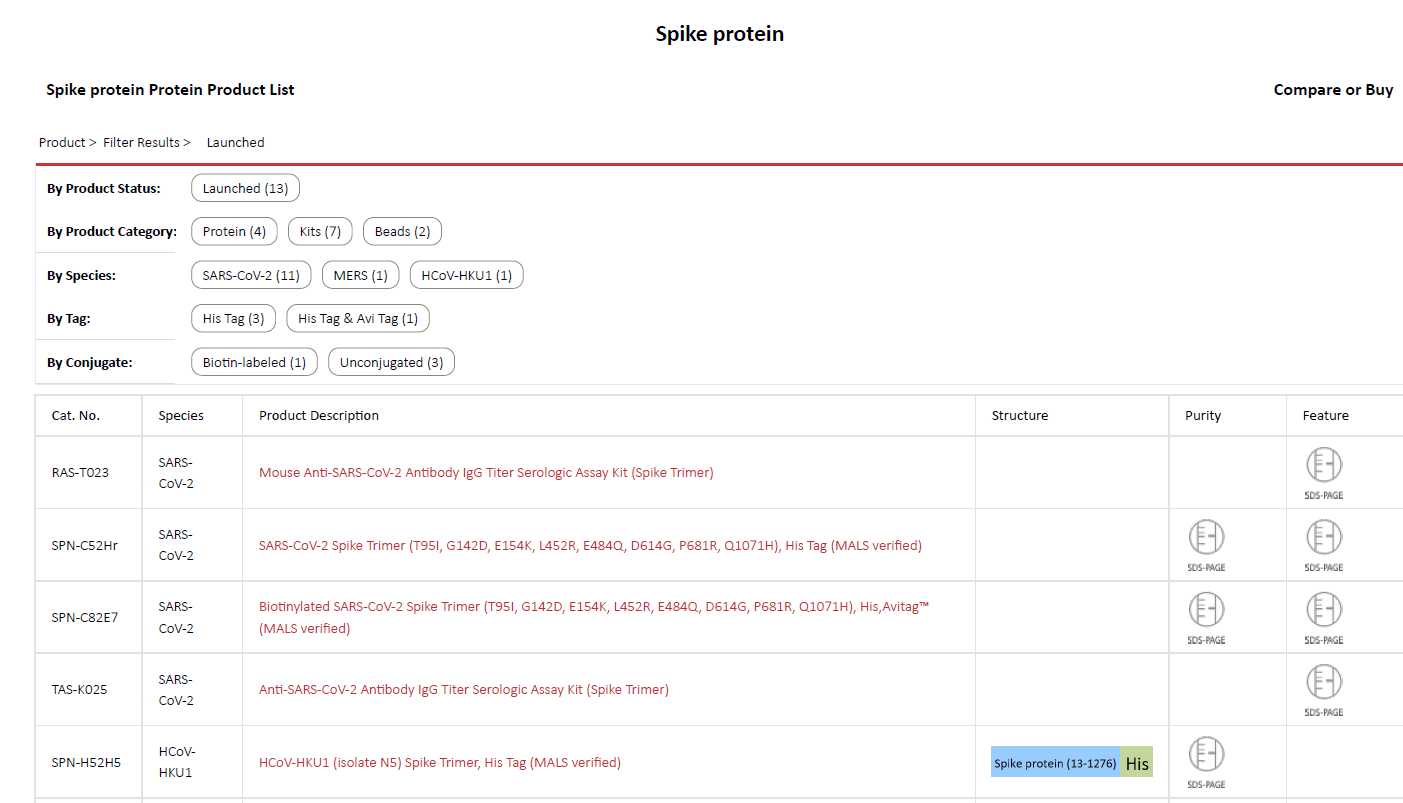Filter by Launched (13) status
Screen dimensions: 1403x803
[x=245, y=188]
